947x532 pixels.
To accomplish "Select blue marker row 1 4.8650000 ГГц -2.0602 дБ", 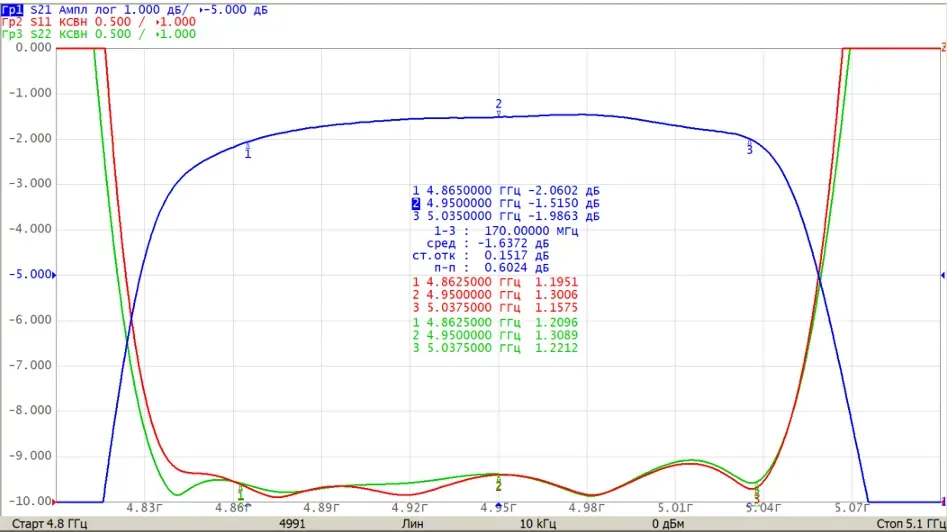I will (x=506, y=191).
